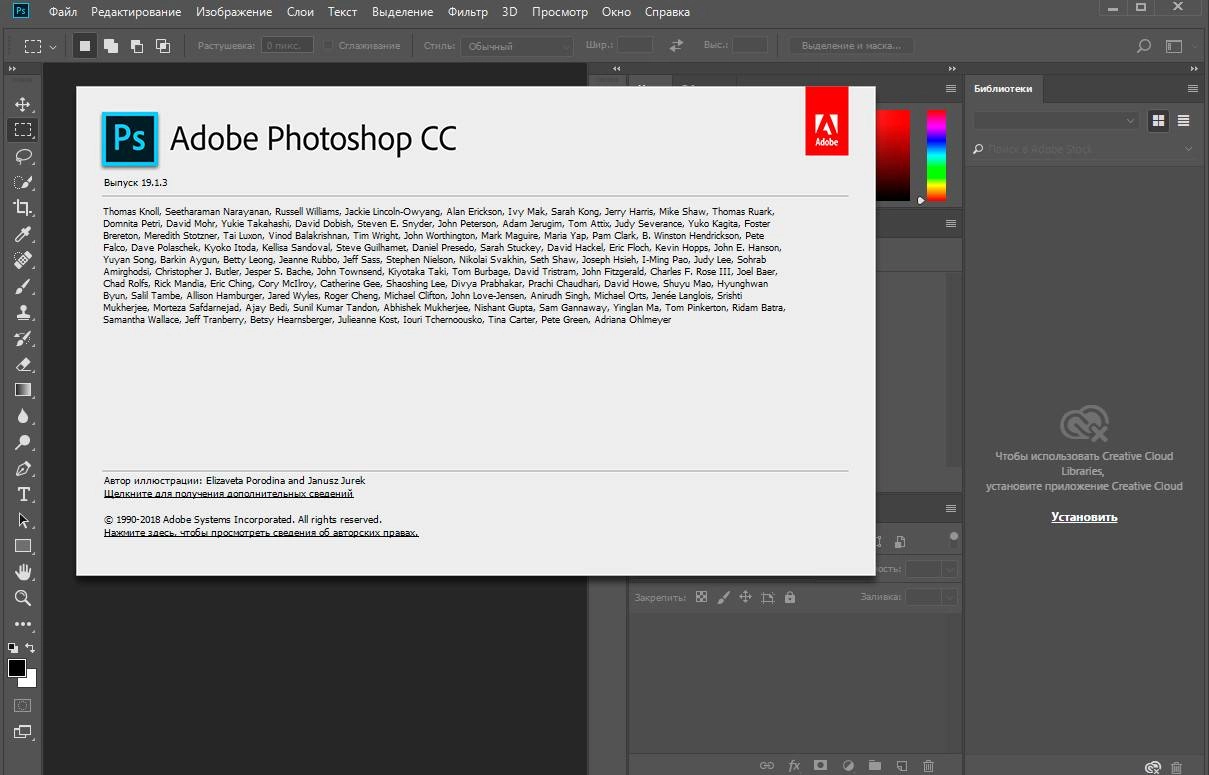
Task: Create a new layer in Layers panel
Action: pos(901,766)
